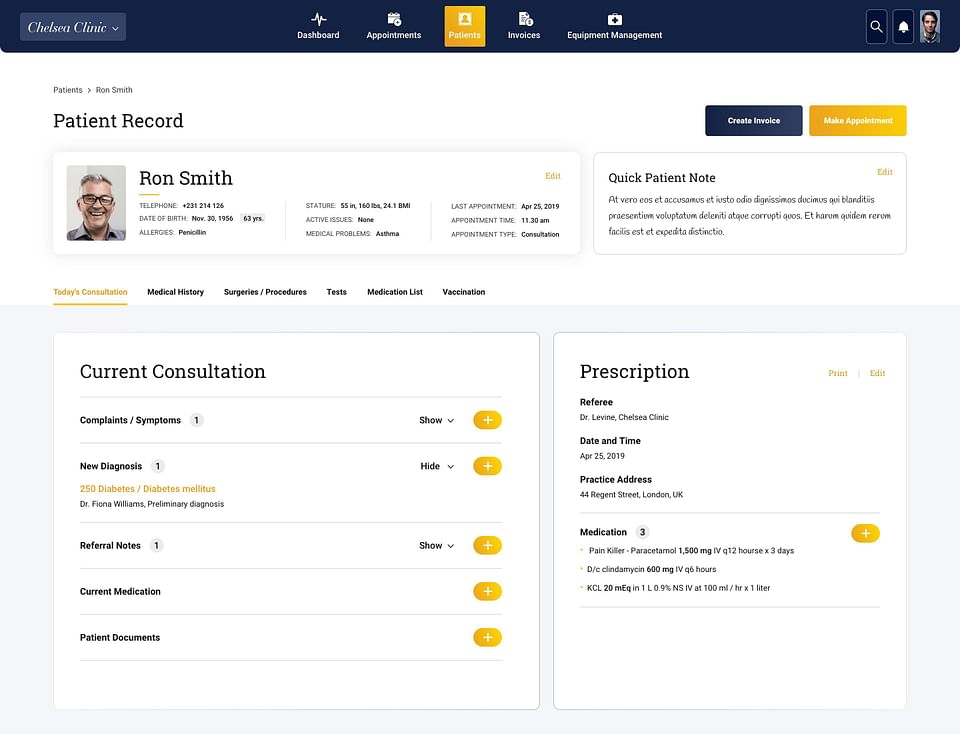Viewport: 960px width, 734px height.
Task: Click 44 Regent Street practice address
Action: pyautogui.click(x=631, y=495)
